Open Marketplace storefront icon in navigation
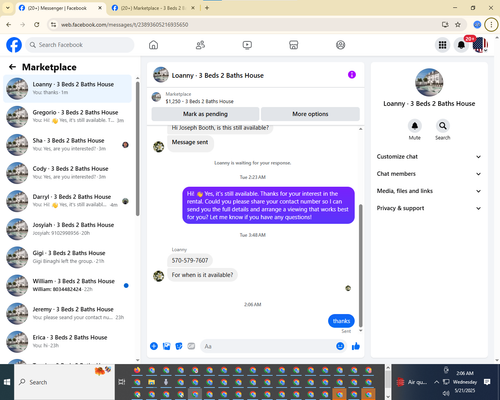 click(294, 45)
